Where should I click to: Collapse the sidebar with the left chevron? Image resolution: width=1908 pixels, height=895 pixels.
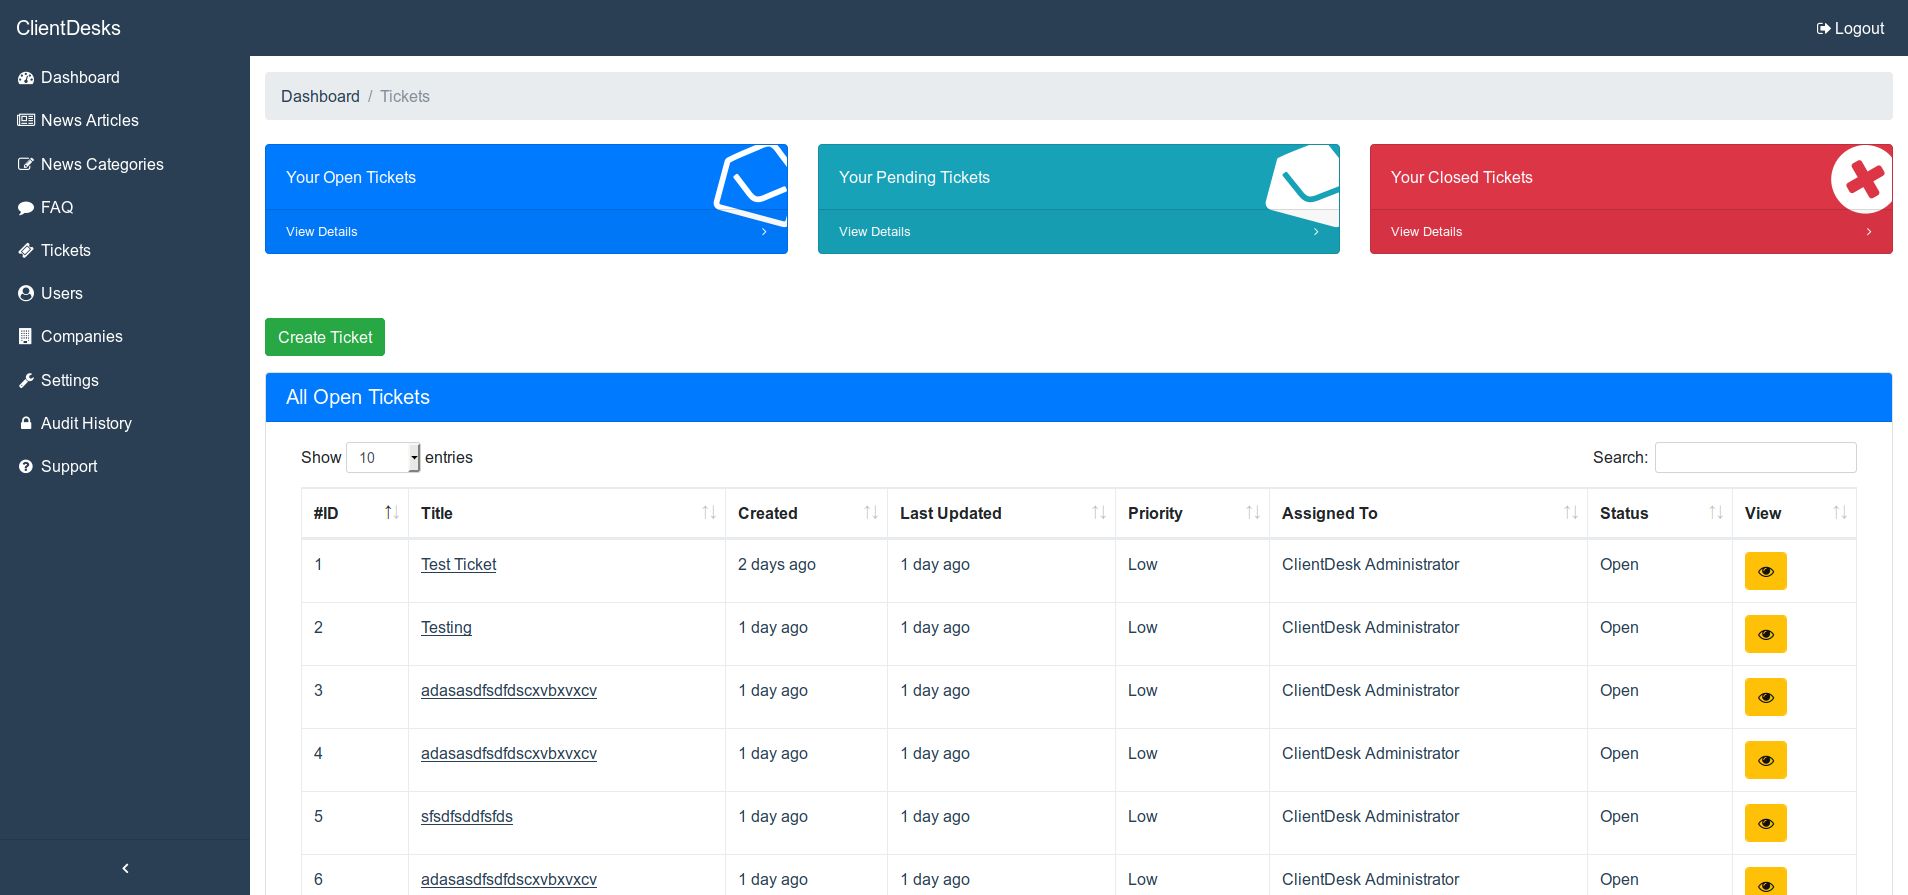pyautogui.click(x=125, y=868)
